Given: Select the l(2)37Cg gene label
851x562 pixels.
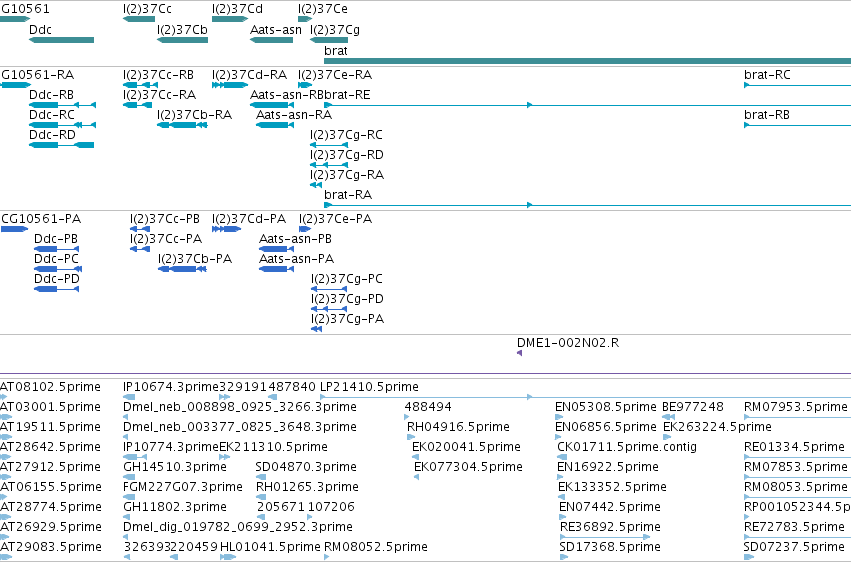Looking at the screenshot, I should [335, 30].
